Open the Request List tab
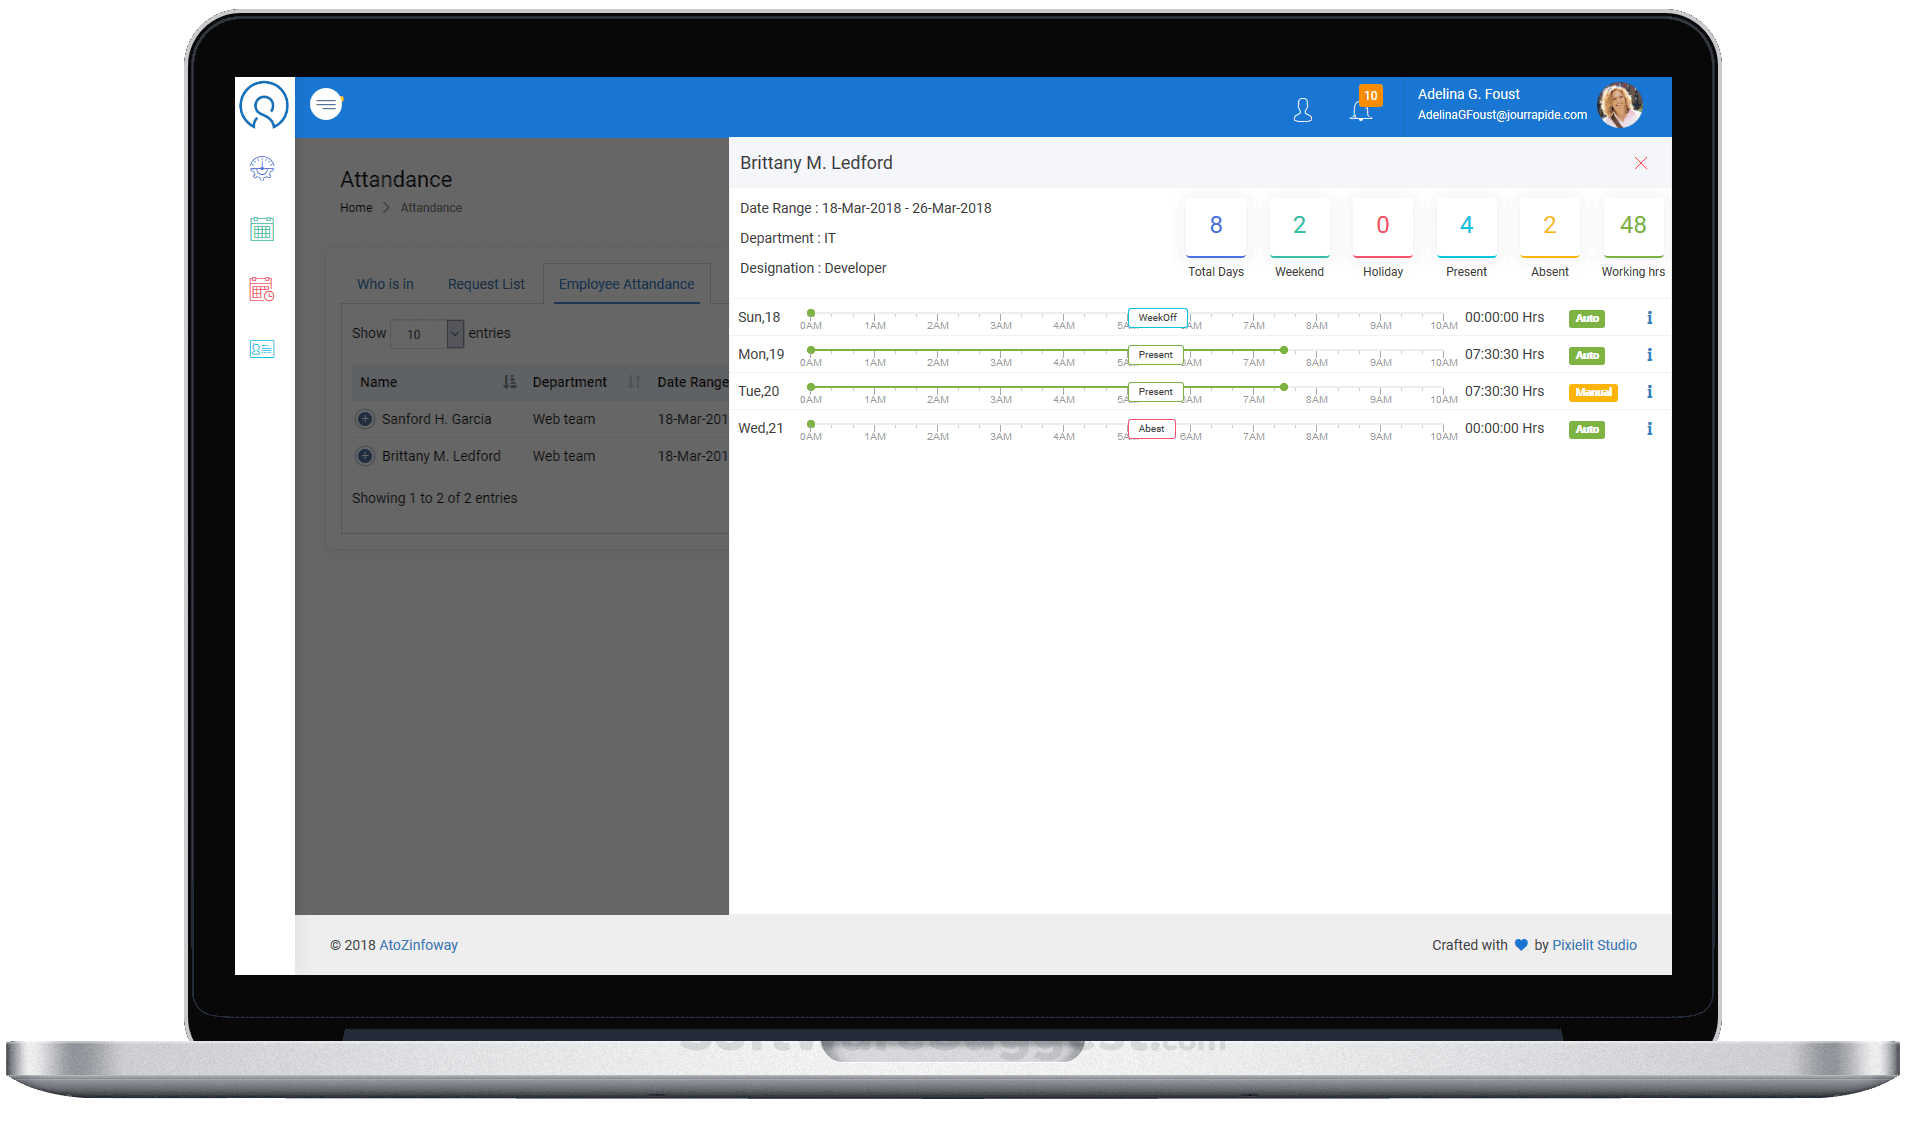This screenshot has height=1130, width=1906. point(487,284)
